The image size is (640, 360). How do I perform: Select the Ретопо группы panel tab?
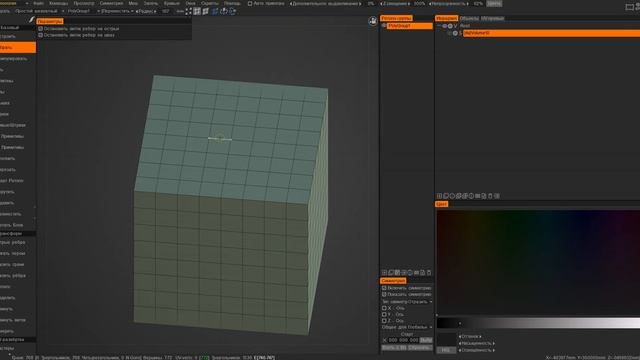pos(396,18)
